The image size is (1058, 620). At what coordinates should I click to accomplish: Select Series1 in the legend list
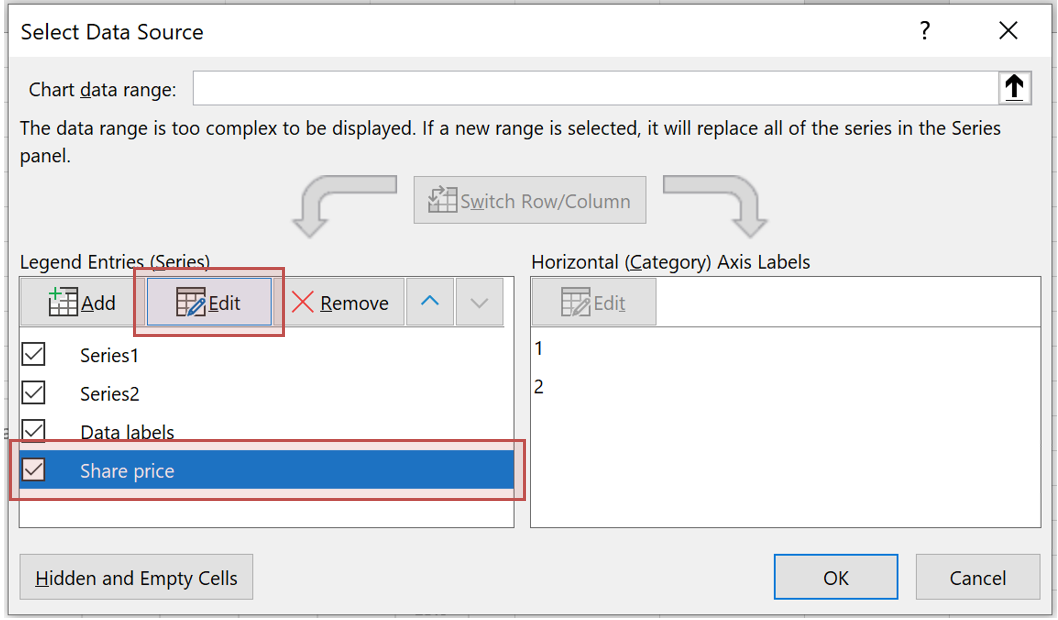(109, 355)
